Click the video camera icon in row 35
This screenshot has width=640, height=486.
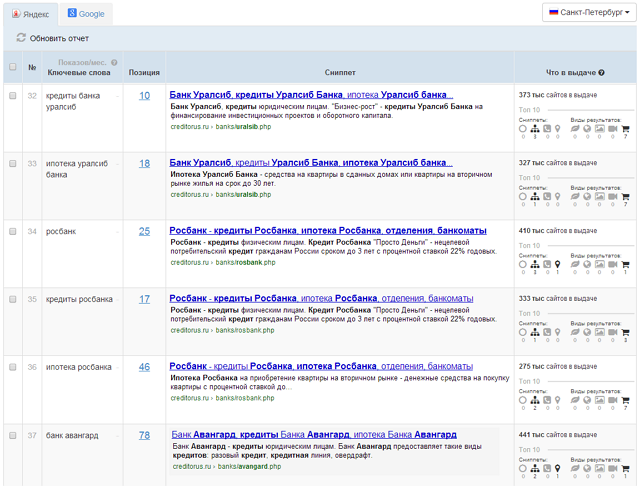tap(613, 332)
